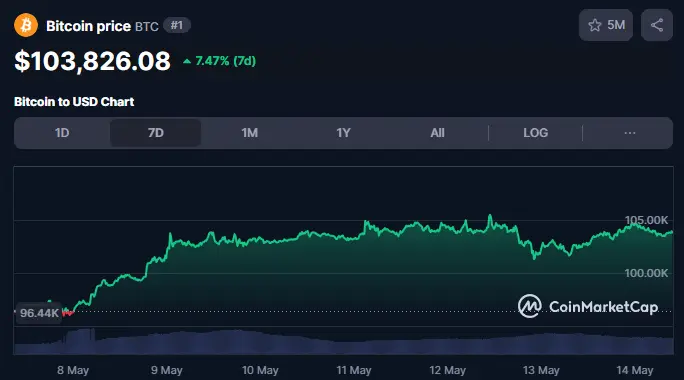
Task: Click the star watchlist icon
Action: point(595,25)
